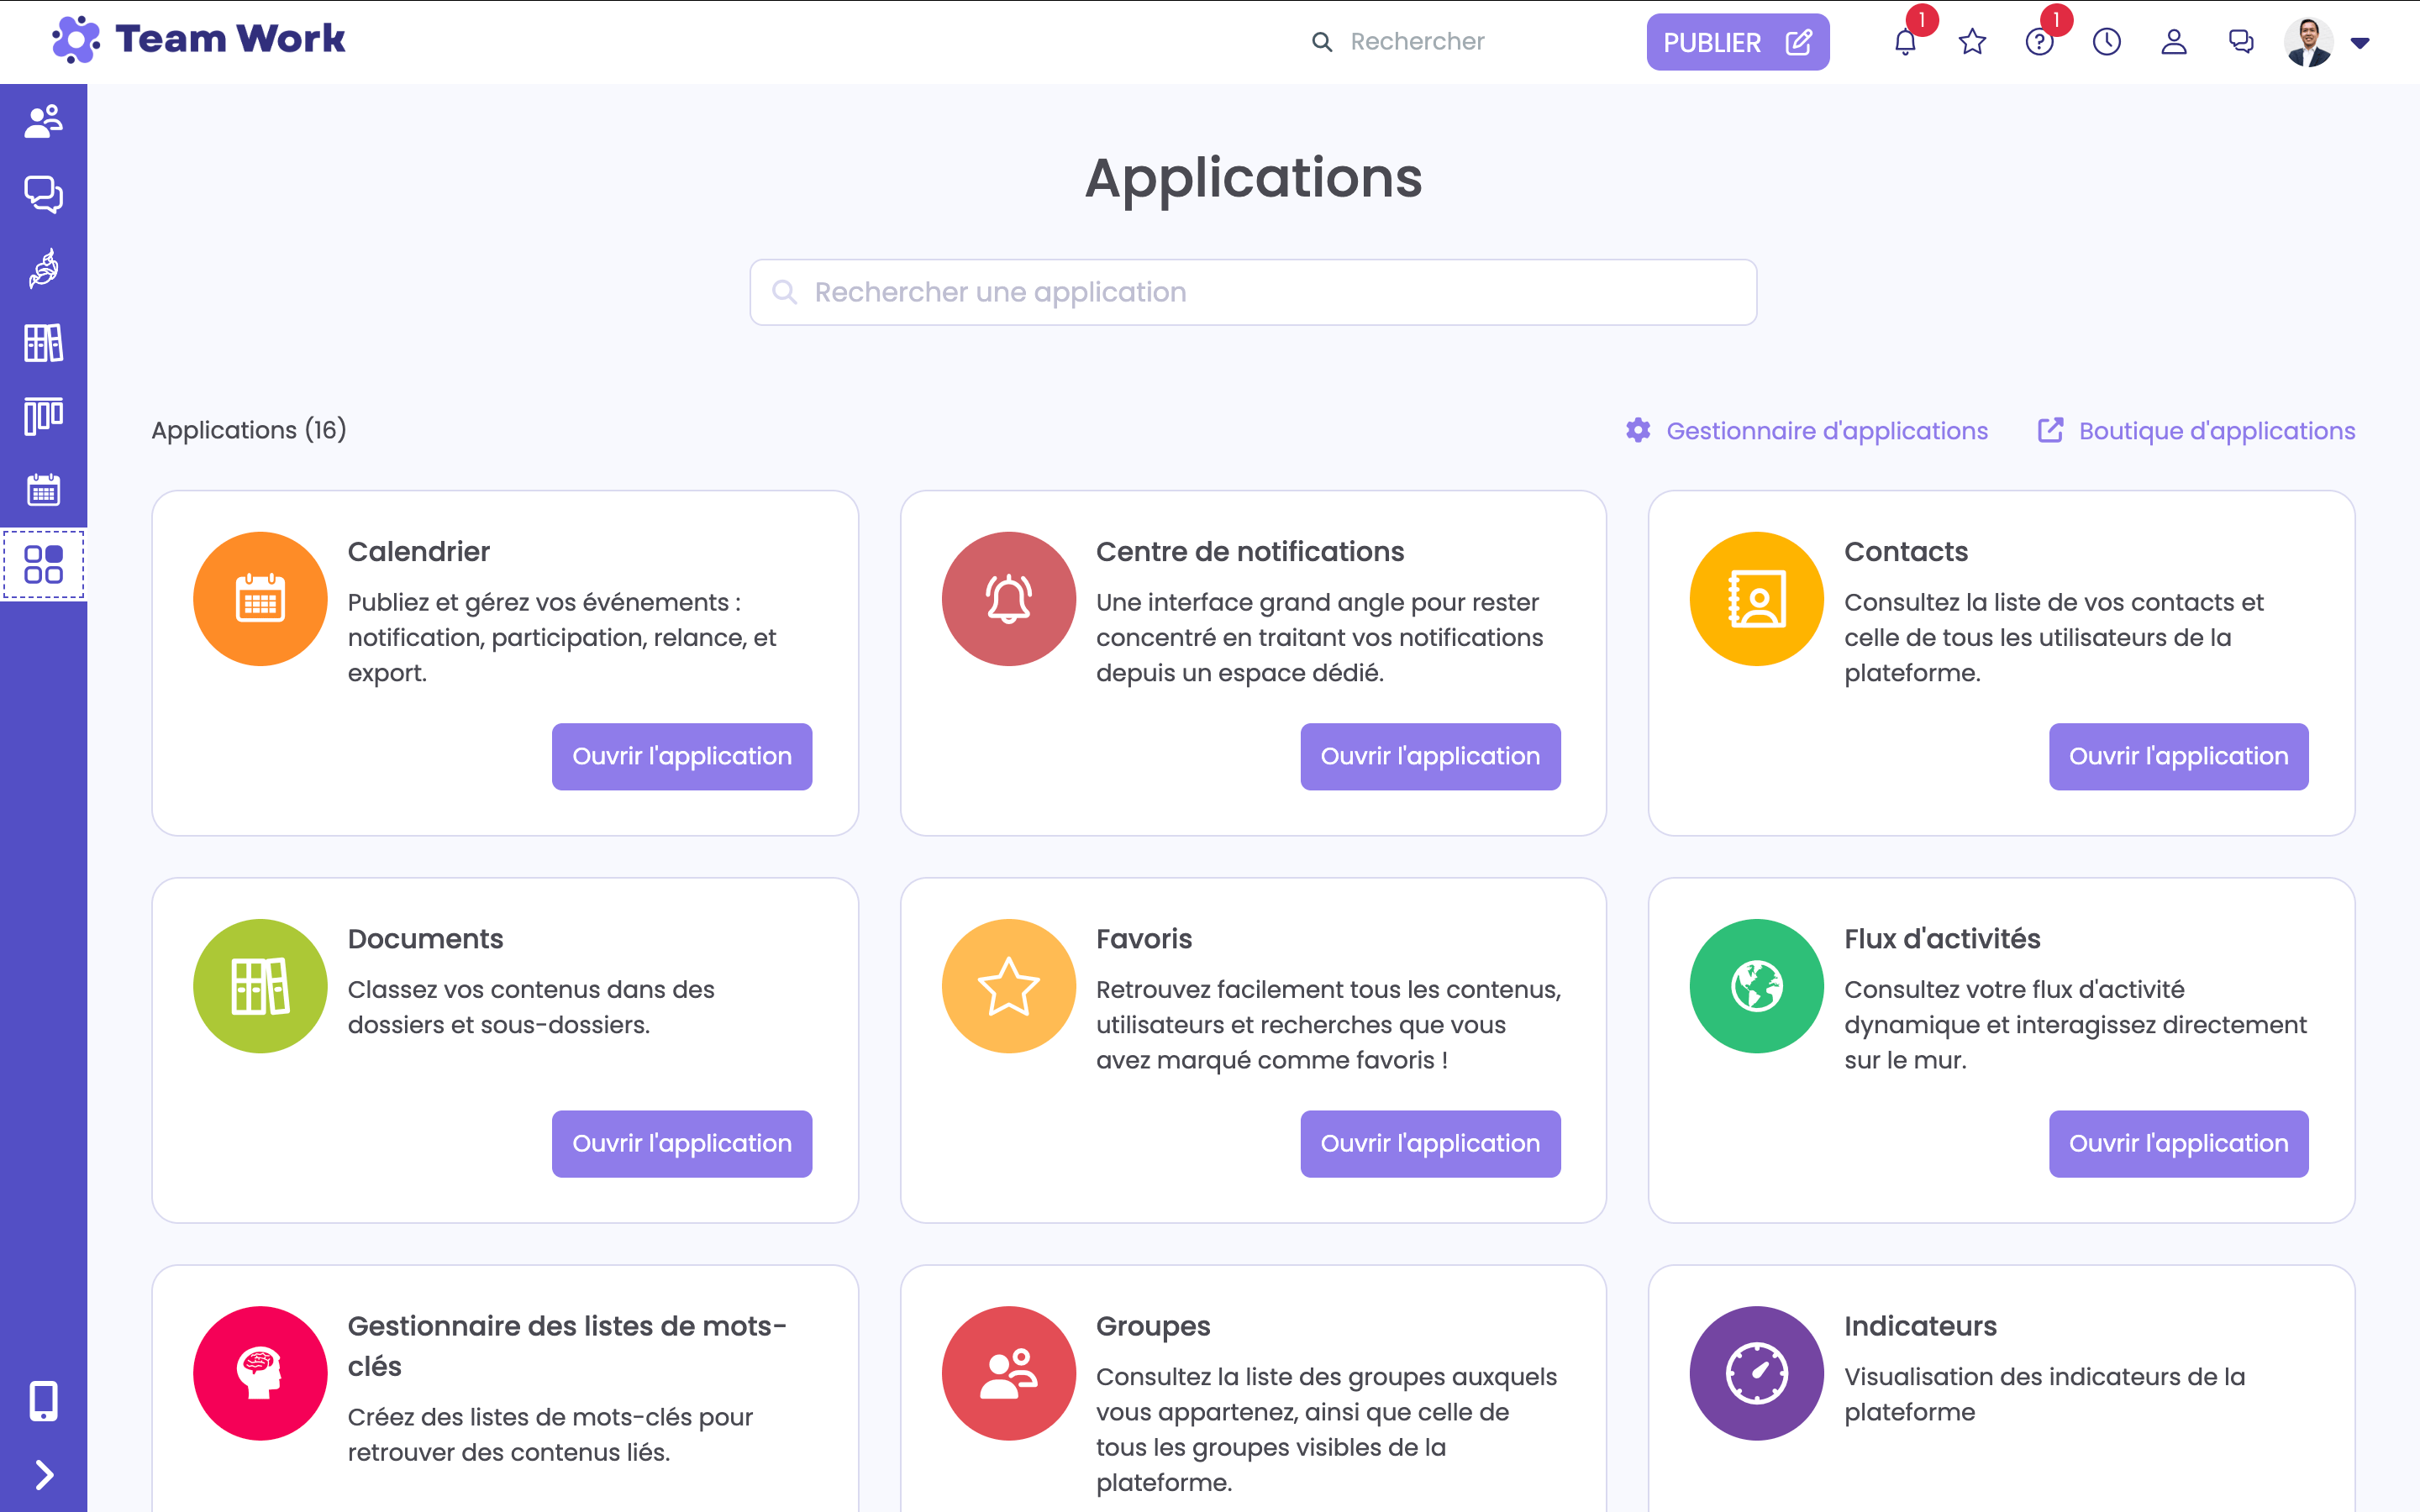Open the kanban board icon in the sidebar

43,416
